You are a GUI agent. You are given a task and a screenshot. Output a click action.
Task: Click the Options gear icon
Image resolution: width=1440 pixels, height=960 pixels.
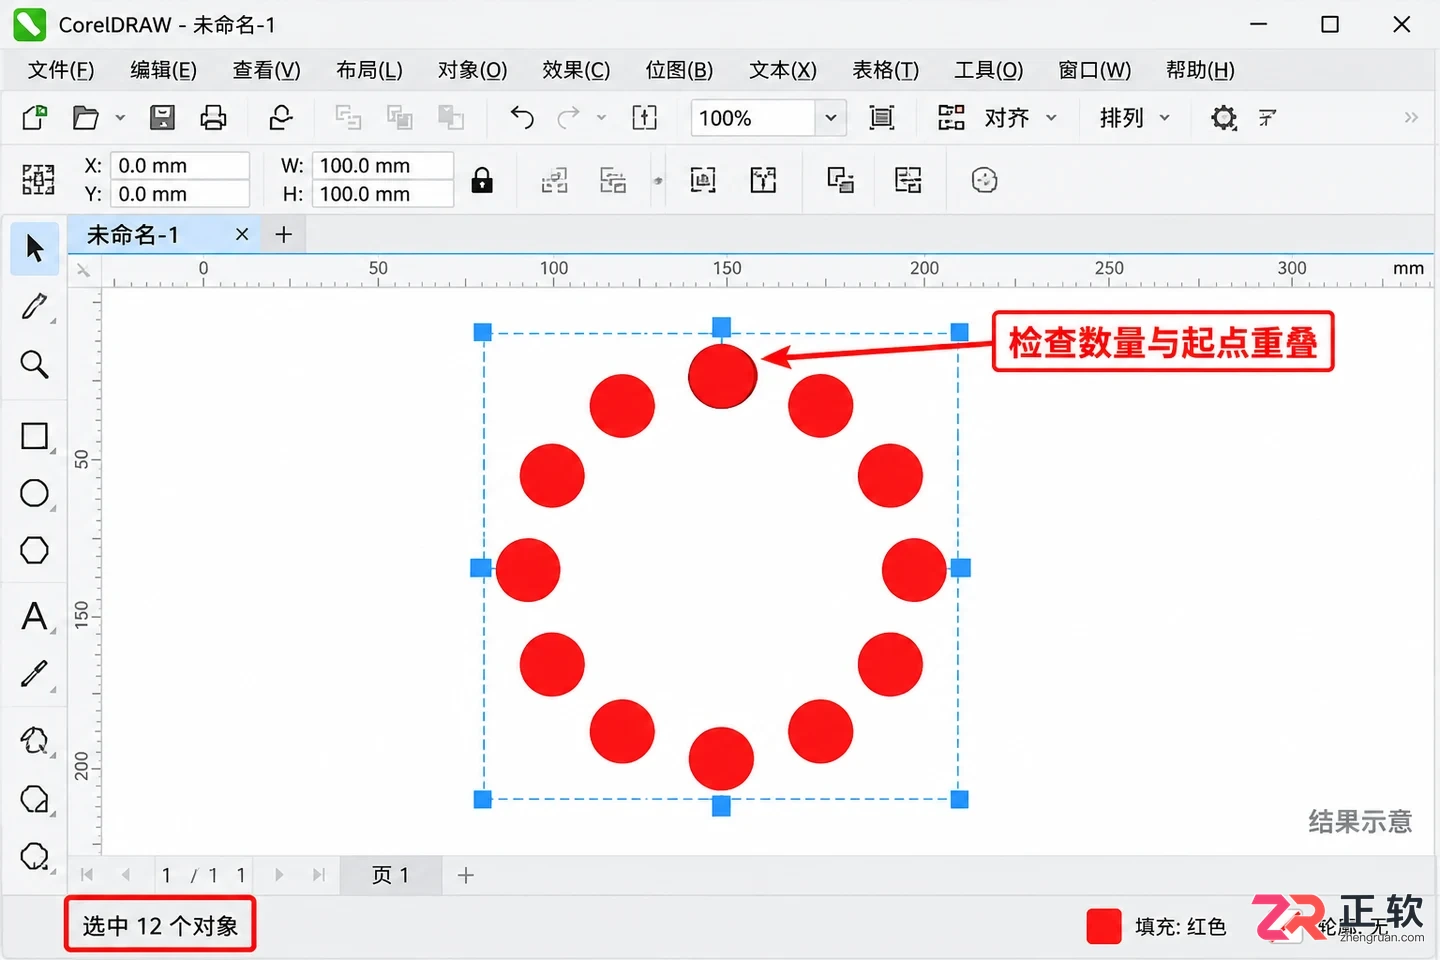tap(1224, 118)
